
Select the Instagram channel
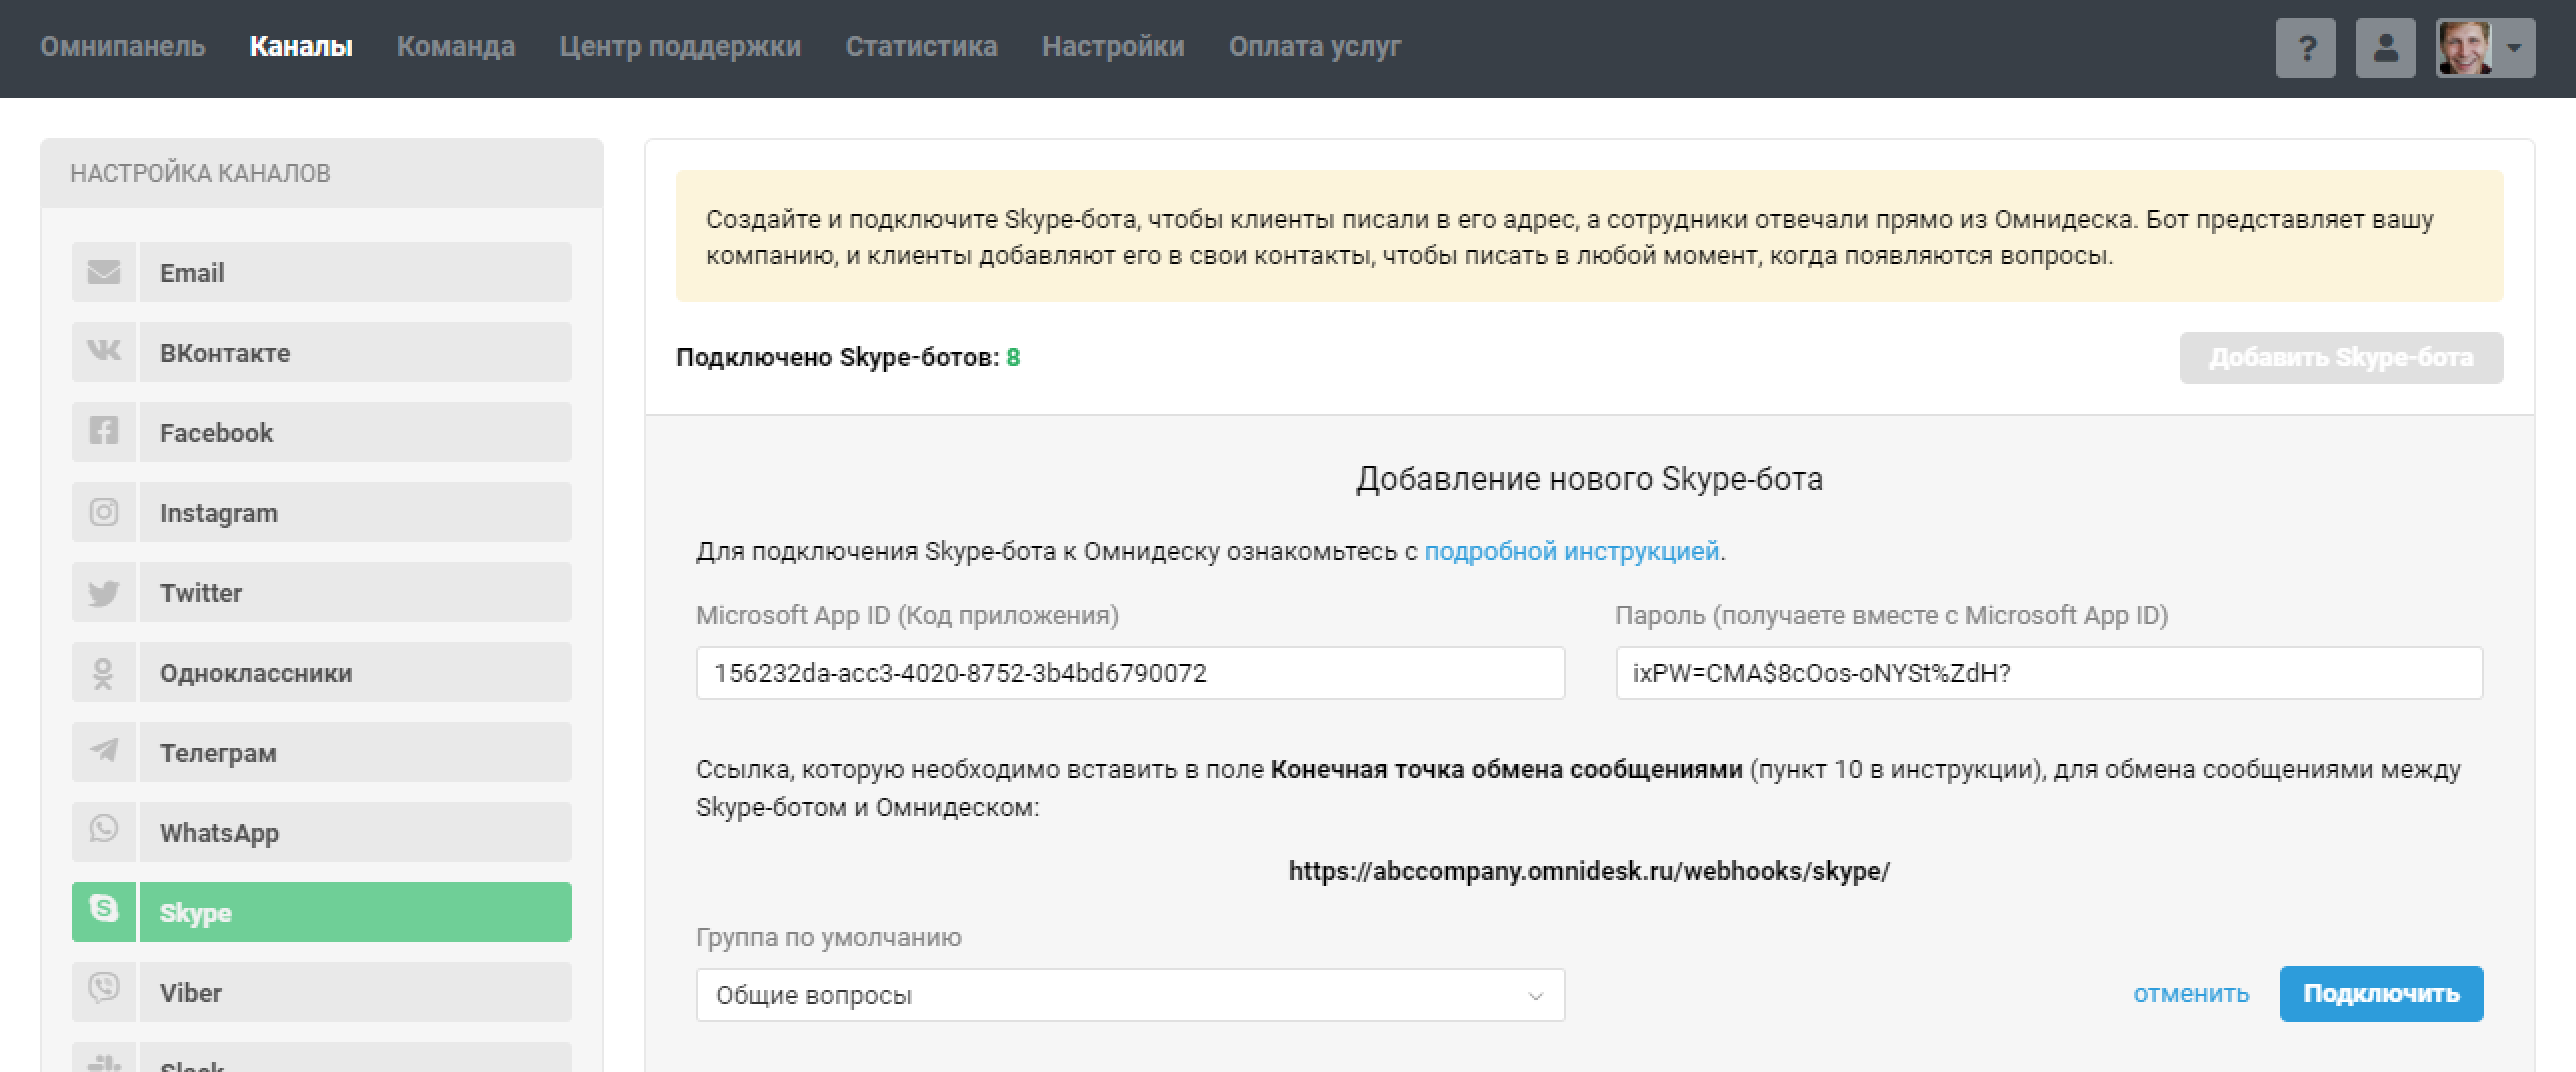(x=355, y=512)
